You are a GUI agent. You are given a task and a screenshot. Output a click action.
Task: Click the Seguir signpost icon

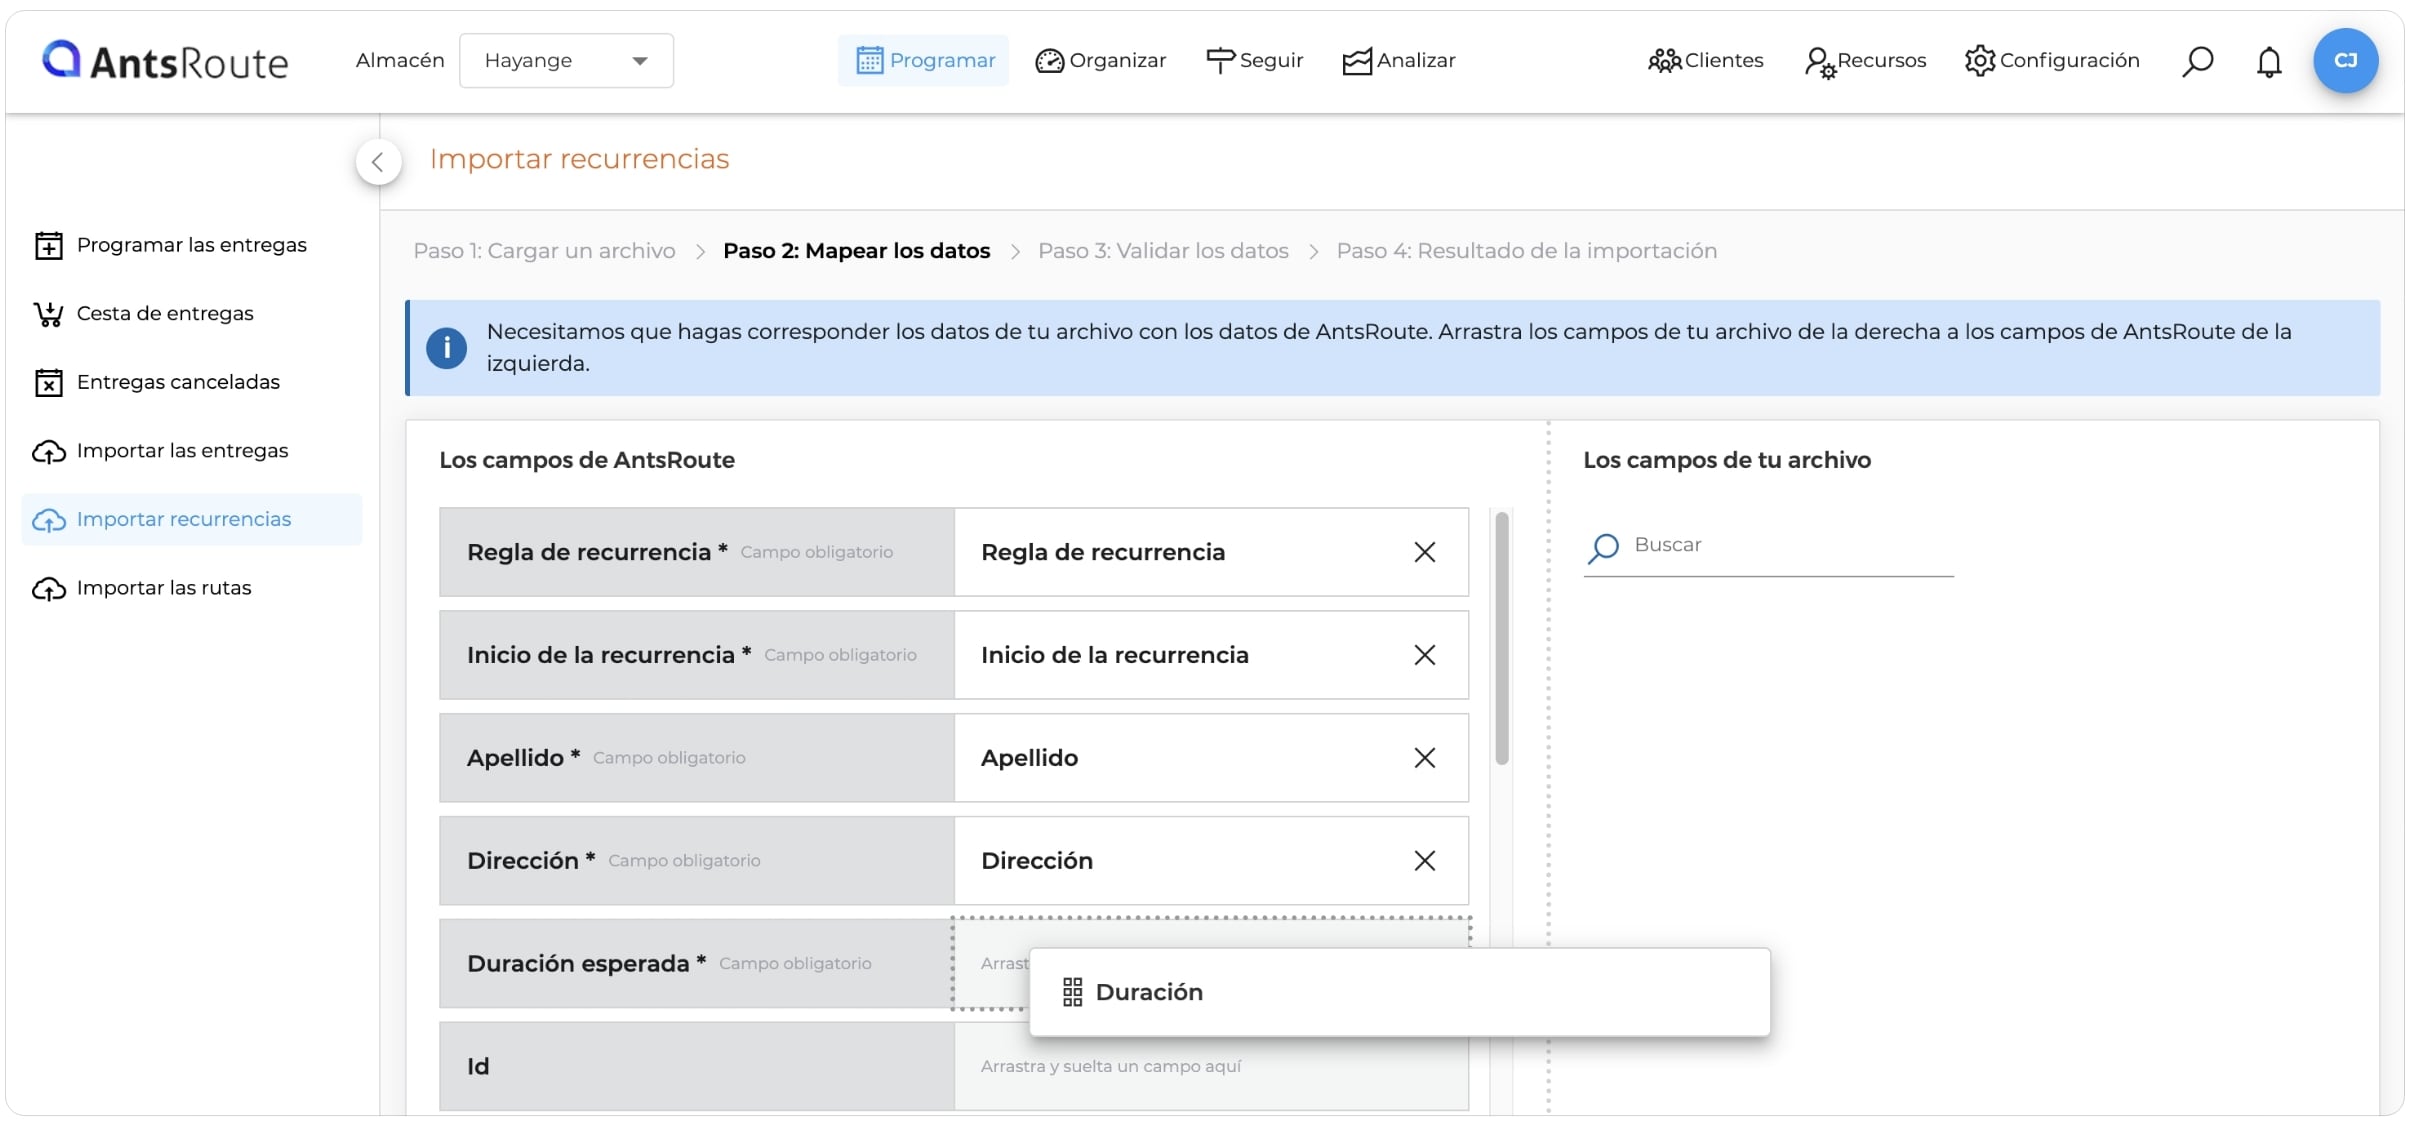pos(1220,61)
